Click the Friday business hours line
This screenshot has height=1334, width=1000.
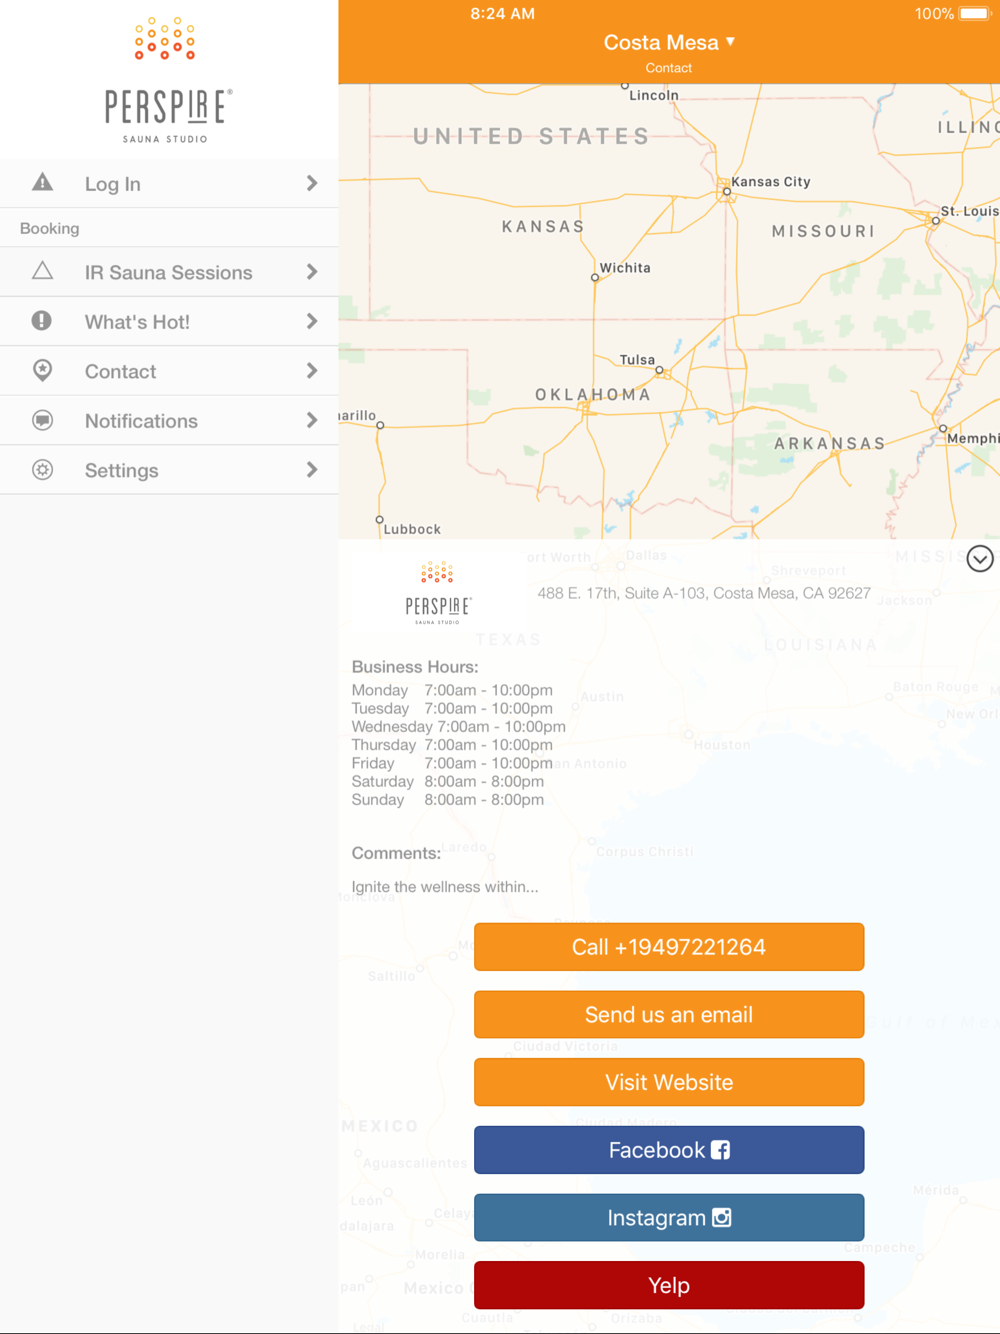click(452, 763)
